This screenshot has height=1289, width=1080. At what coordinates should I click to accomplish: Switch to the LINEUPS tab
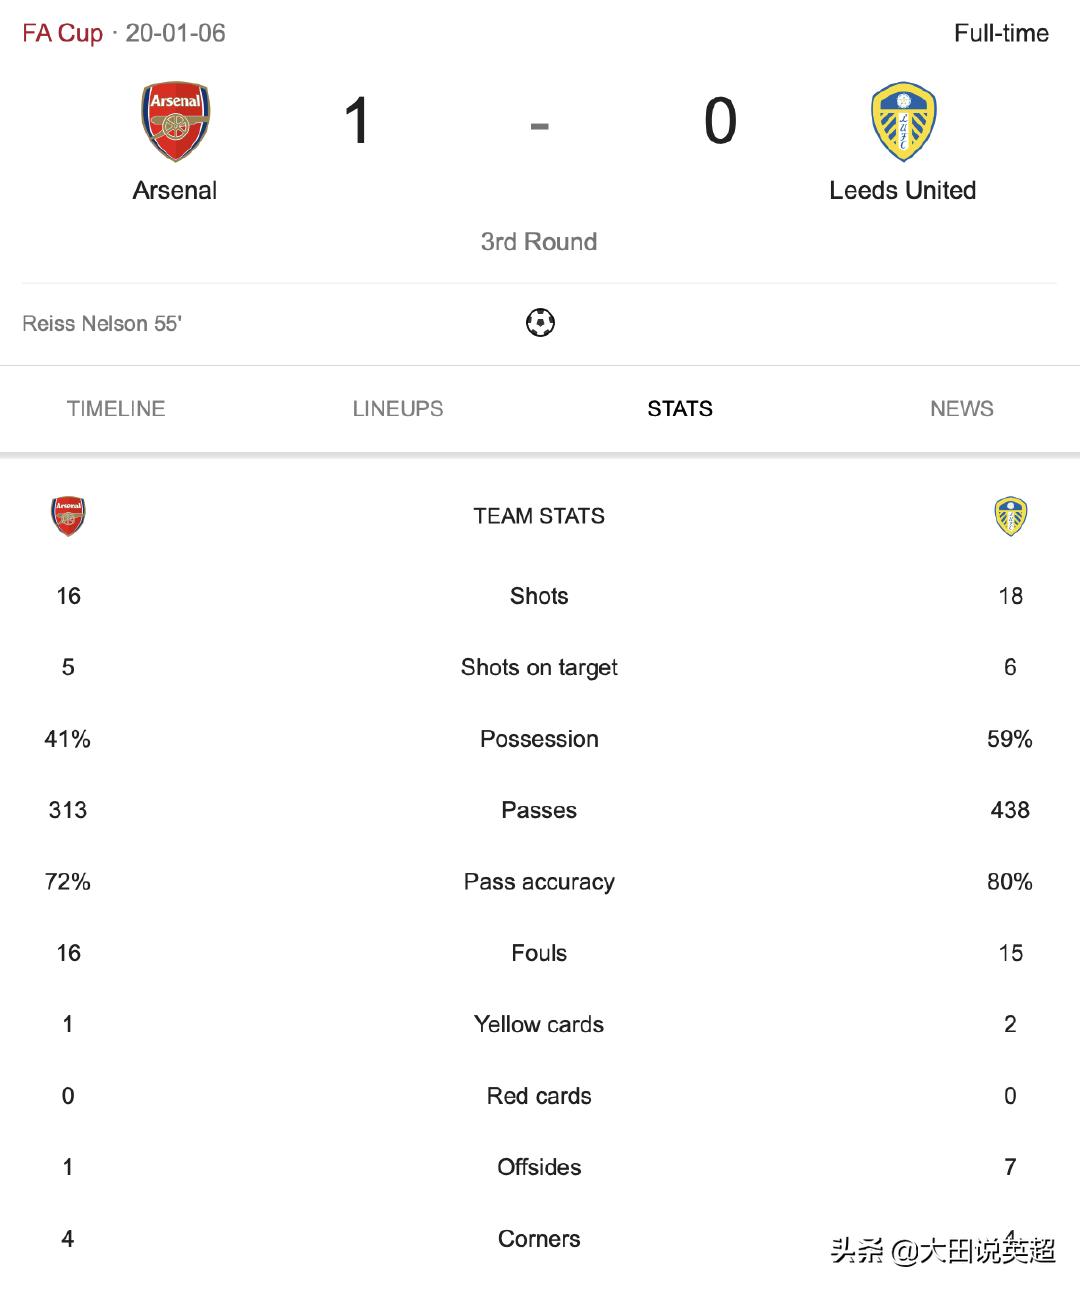pos(398,409)
